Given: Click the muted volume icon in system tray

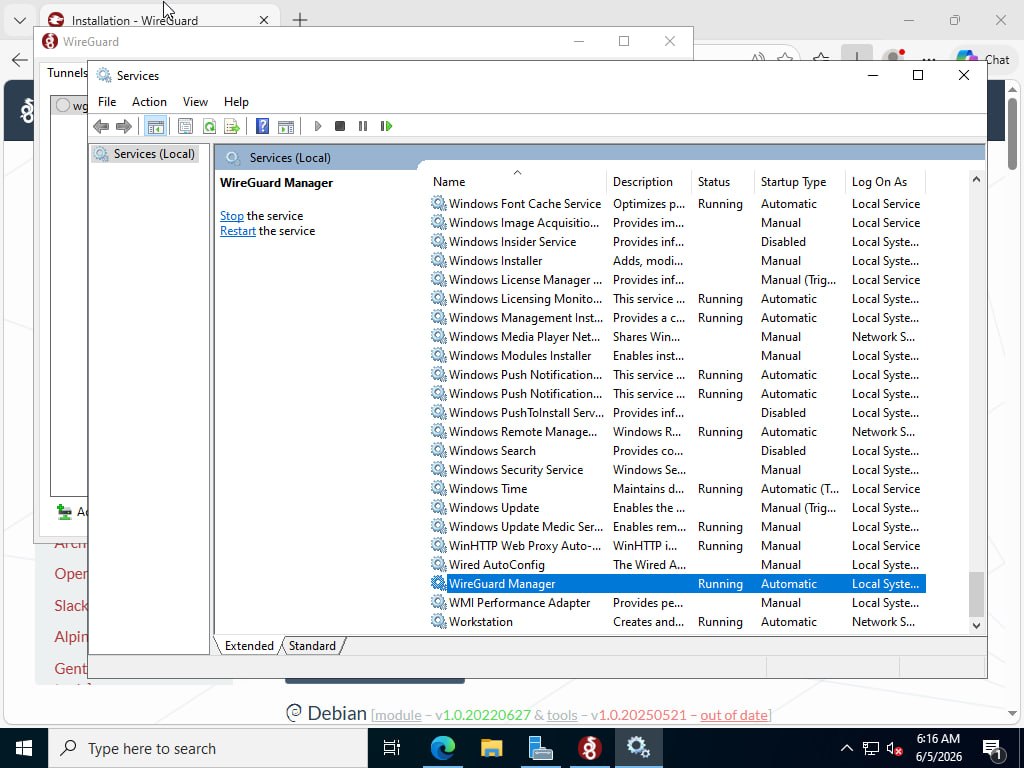Looking at the screenshot, I should coord(895,748).
